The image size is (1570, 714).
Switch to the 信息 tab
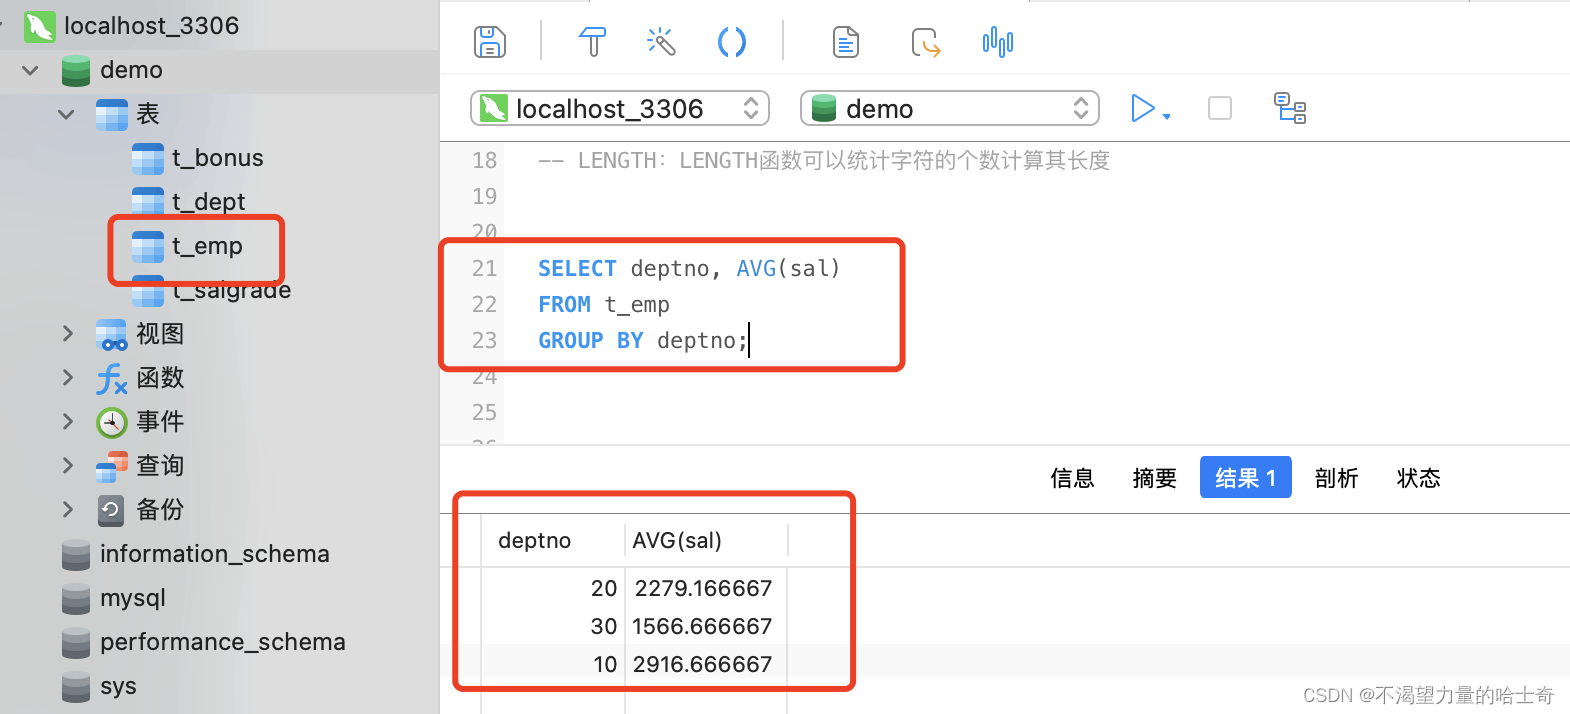1073,478
